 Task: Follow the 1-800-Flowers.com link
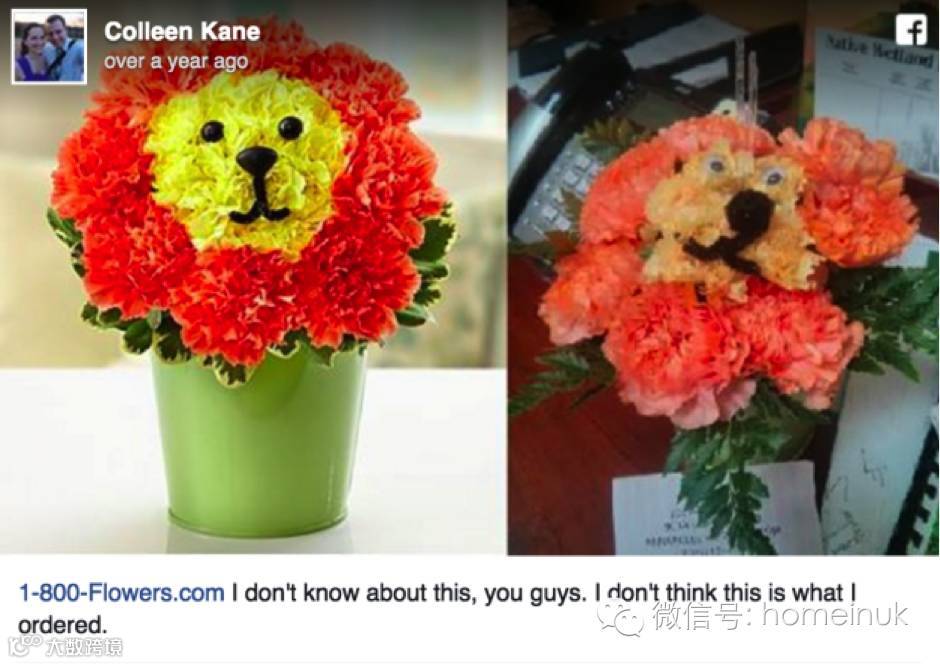coord(122,593)
